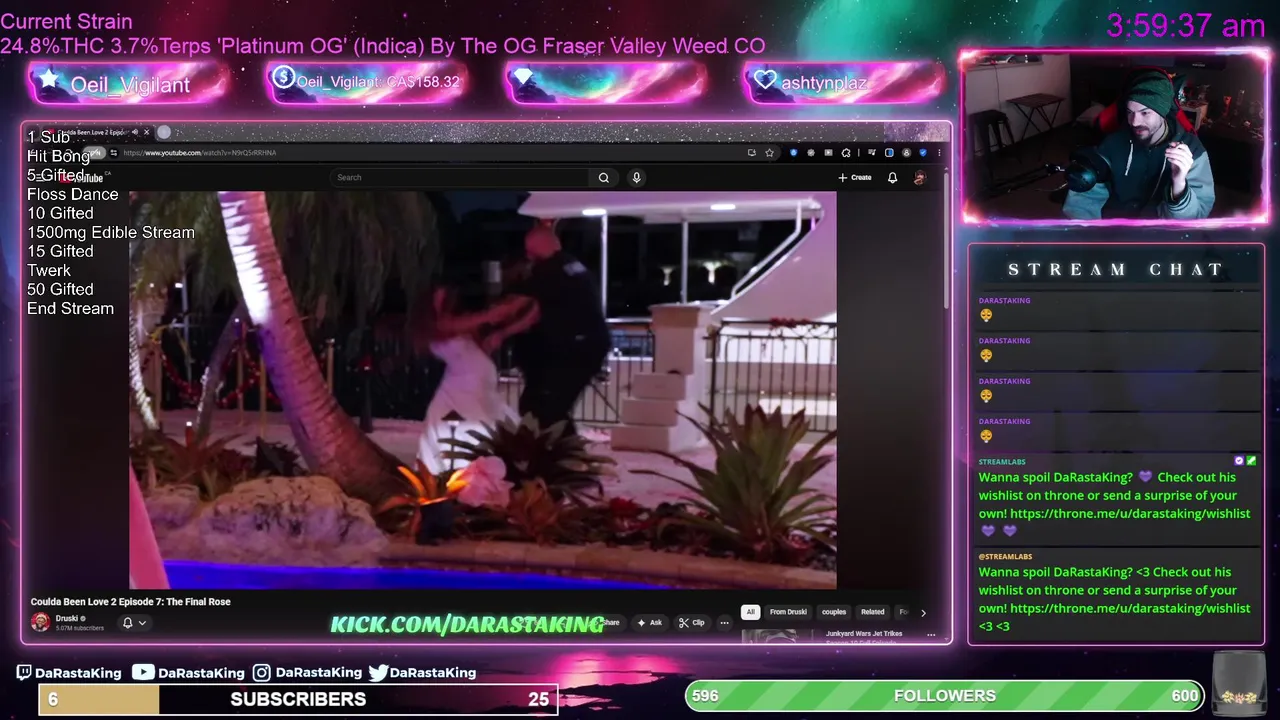Viewport: 1280px width, 720px height.
Task: Click the video title Coulda Been Love 2
Action: click(x=130, y=602)
